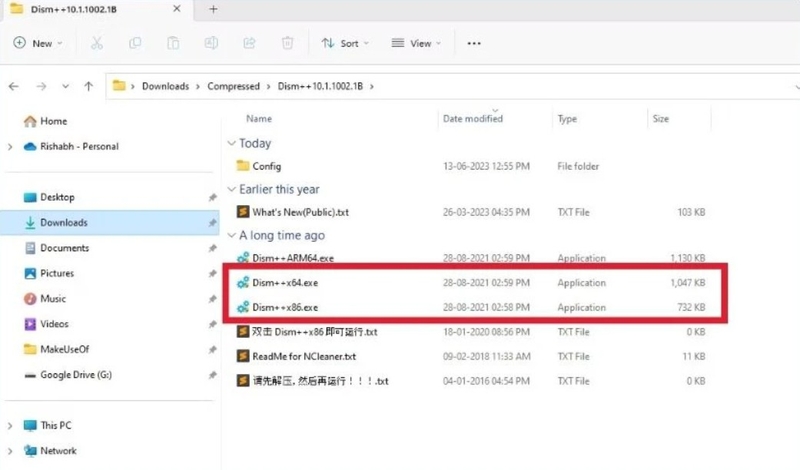Sort by the Name column header
Image resolution: width=800 pixels, height=470 pixels.
point(259,118)
